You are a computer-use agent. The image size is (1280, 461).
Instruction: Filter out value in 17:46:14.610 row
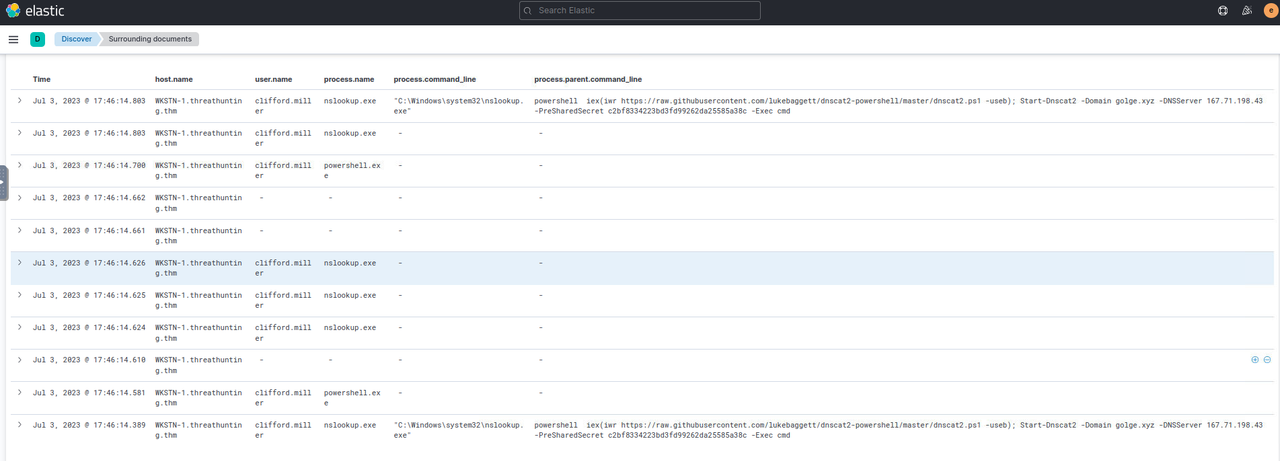tap(1267, 359)
